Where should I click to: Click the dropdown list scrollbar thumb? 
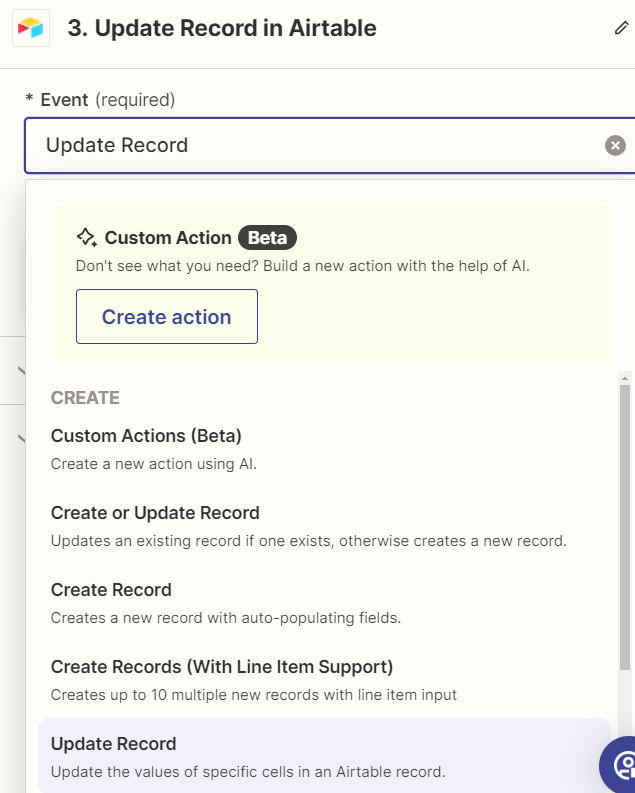tap(625, 527)
